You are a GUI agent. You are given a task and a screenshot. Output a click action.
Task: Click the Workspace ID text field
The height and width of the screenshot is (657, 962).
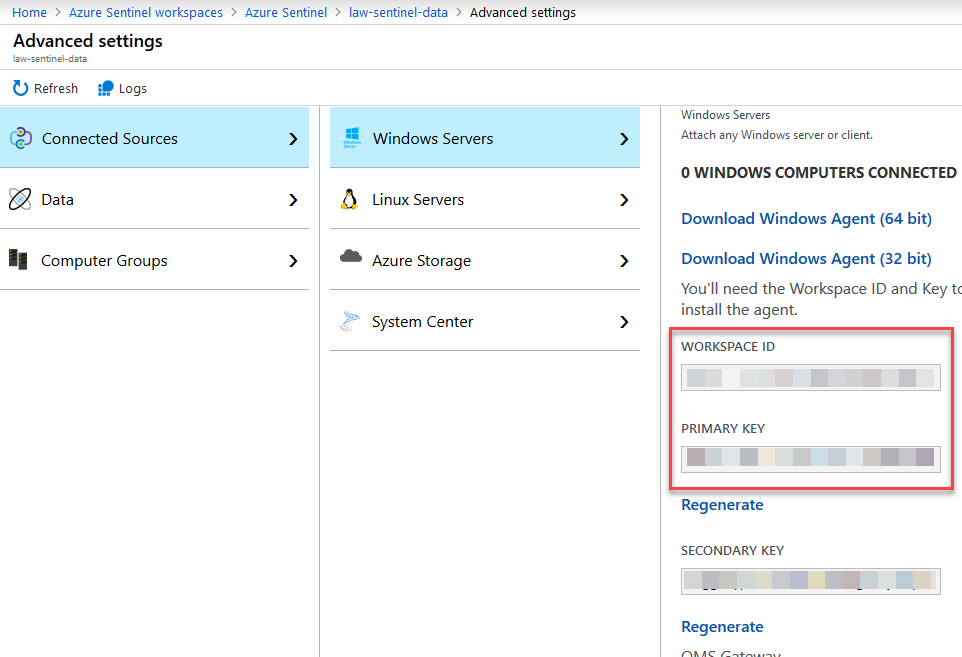tap(810, 378)
